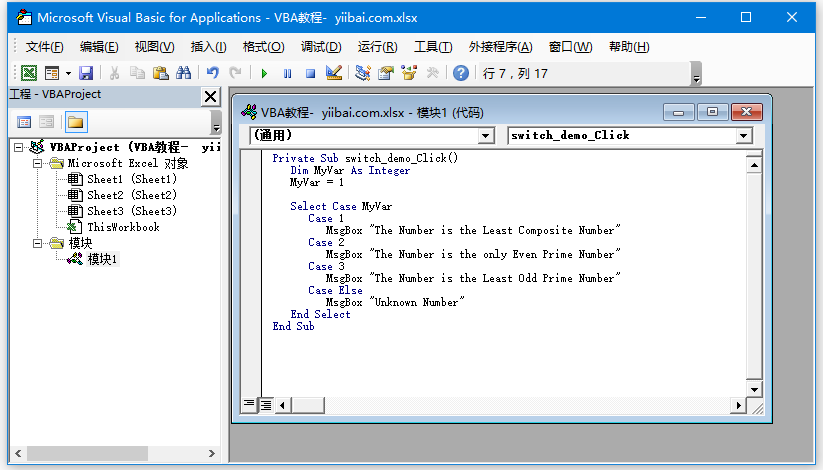Click the 'End Select' code line

(x=320, y=314)
